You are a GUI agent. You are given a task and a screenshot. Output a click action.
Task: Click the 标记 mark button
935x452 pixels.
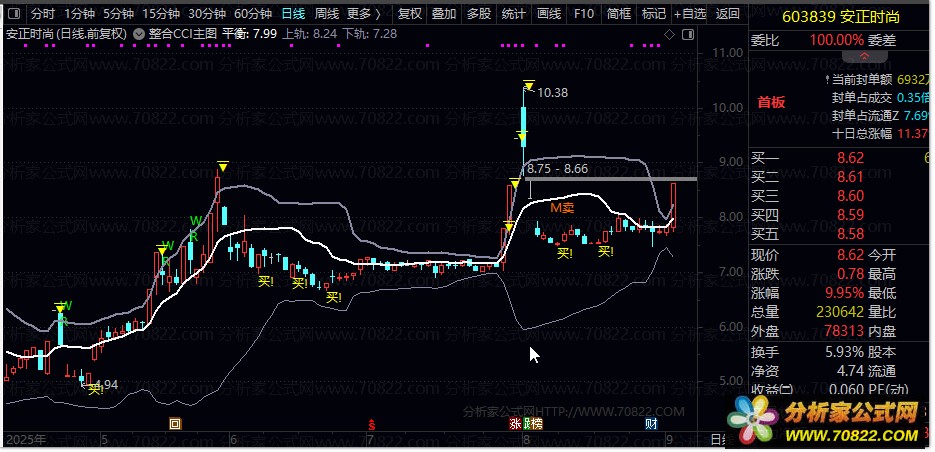pyautogui.click(x=653, y=13)
